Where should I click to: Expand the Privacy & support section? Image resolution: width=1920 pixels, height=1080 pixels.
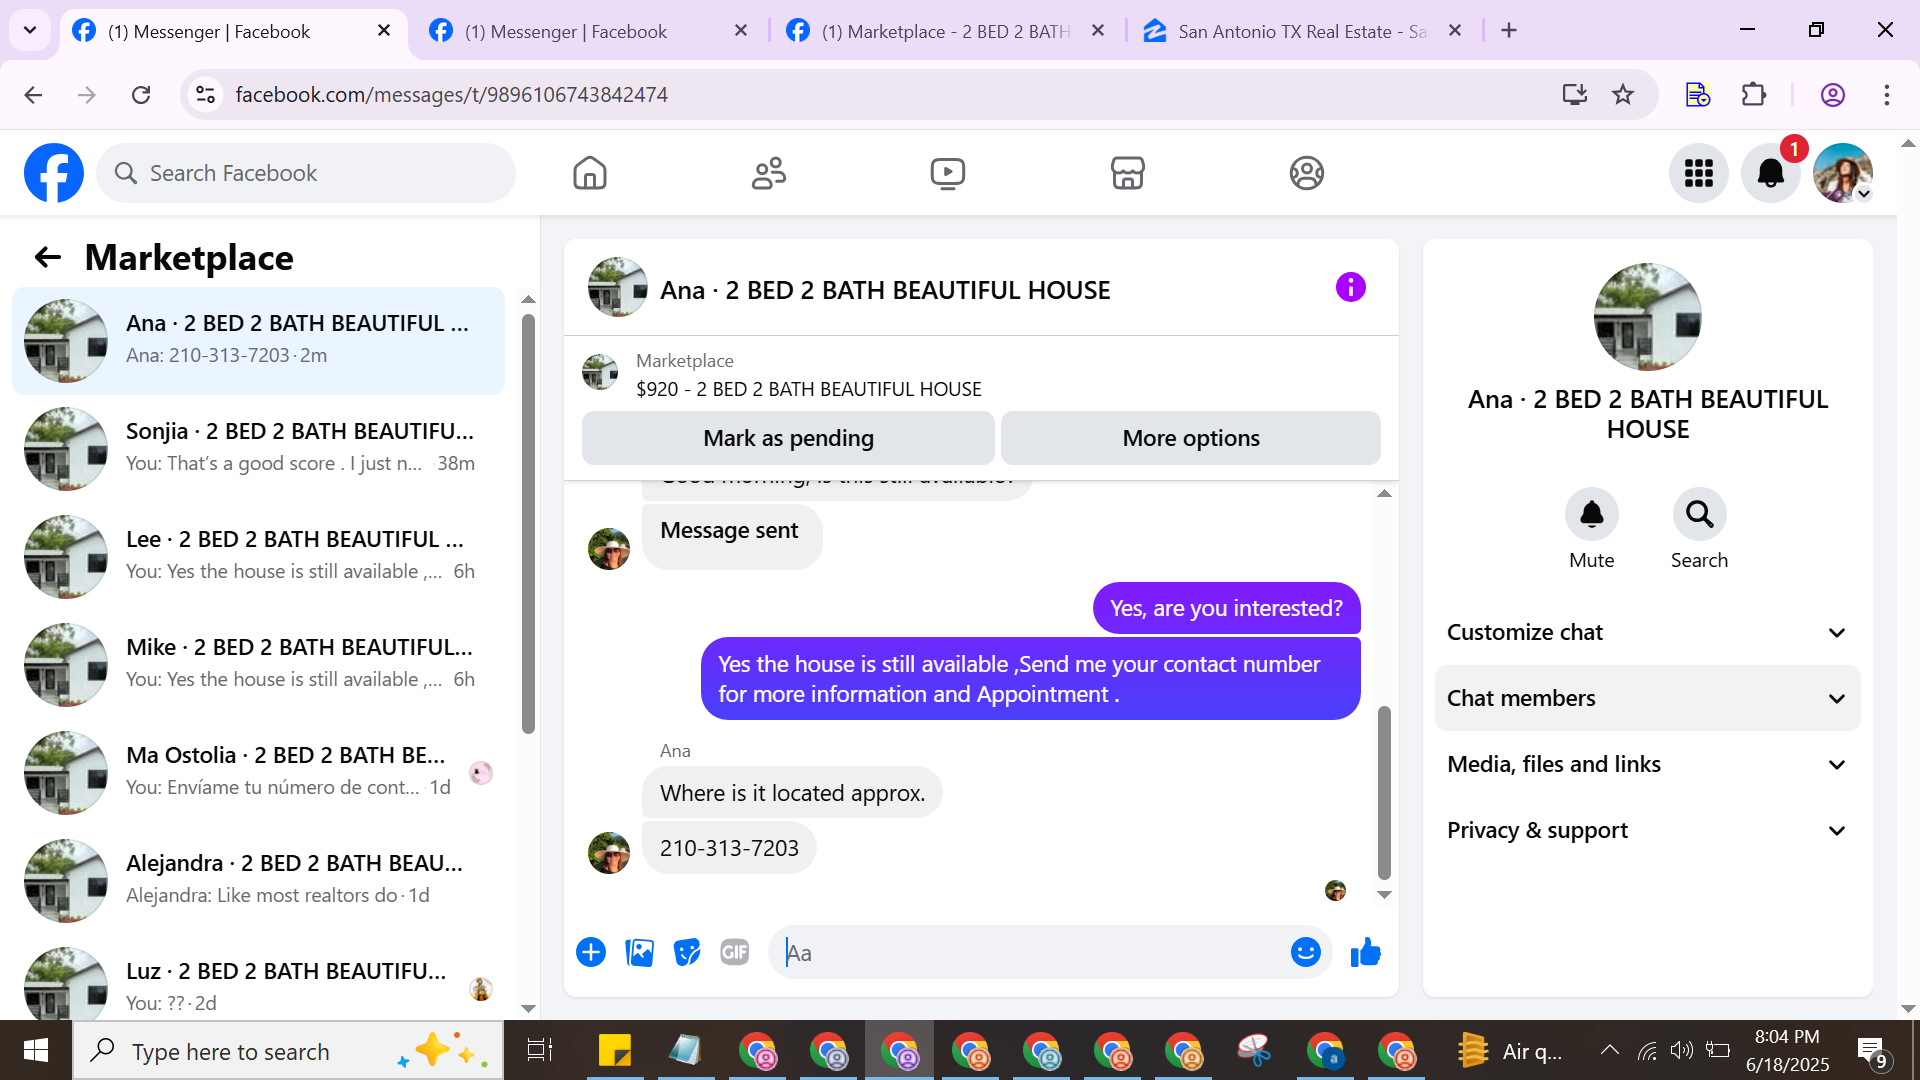[x=1647, y=830]
